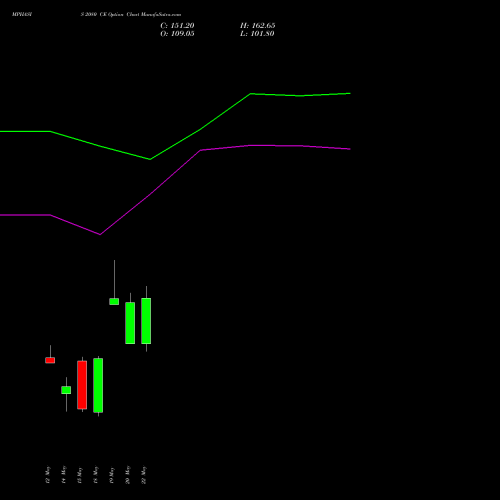Click the high value H: 162.65
The height and width of the screenshot is (500, 500).
pos(257,26)
